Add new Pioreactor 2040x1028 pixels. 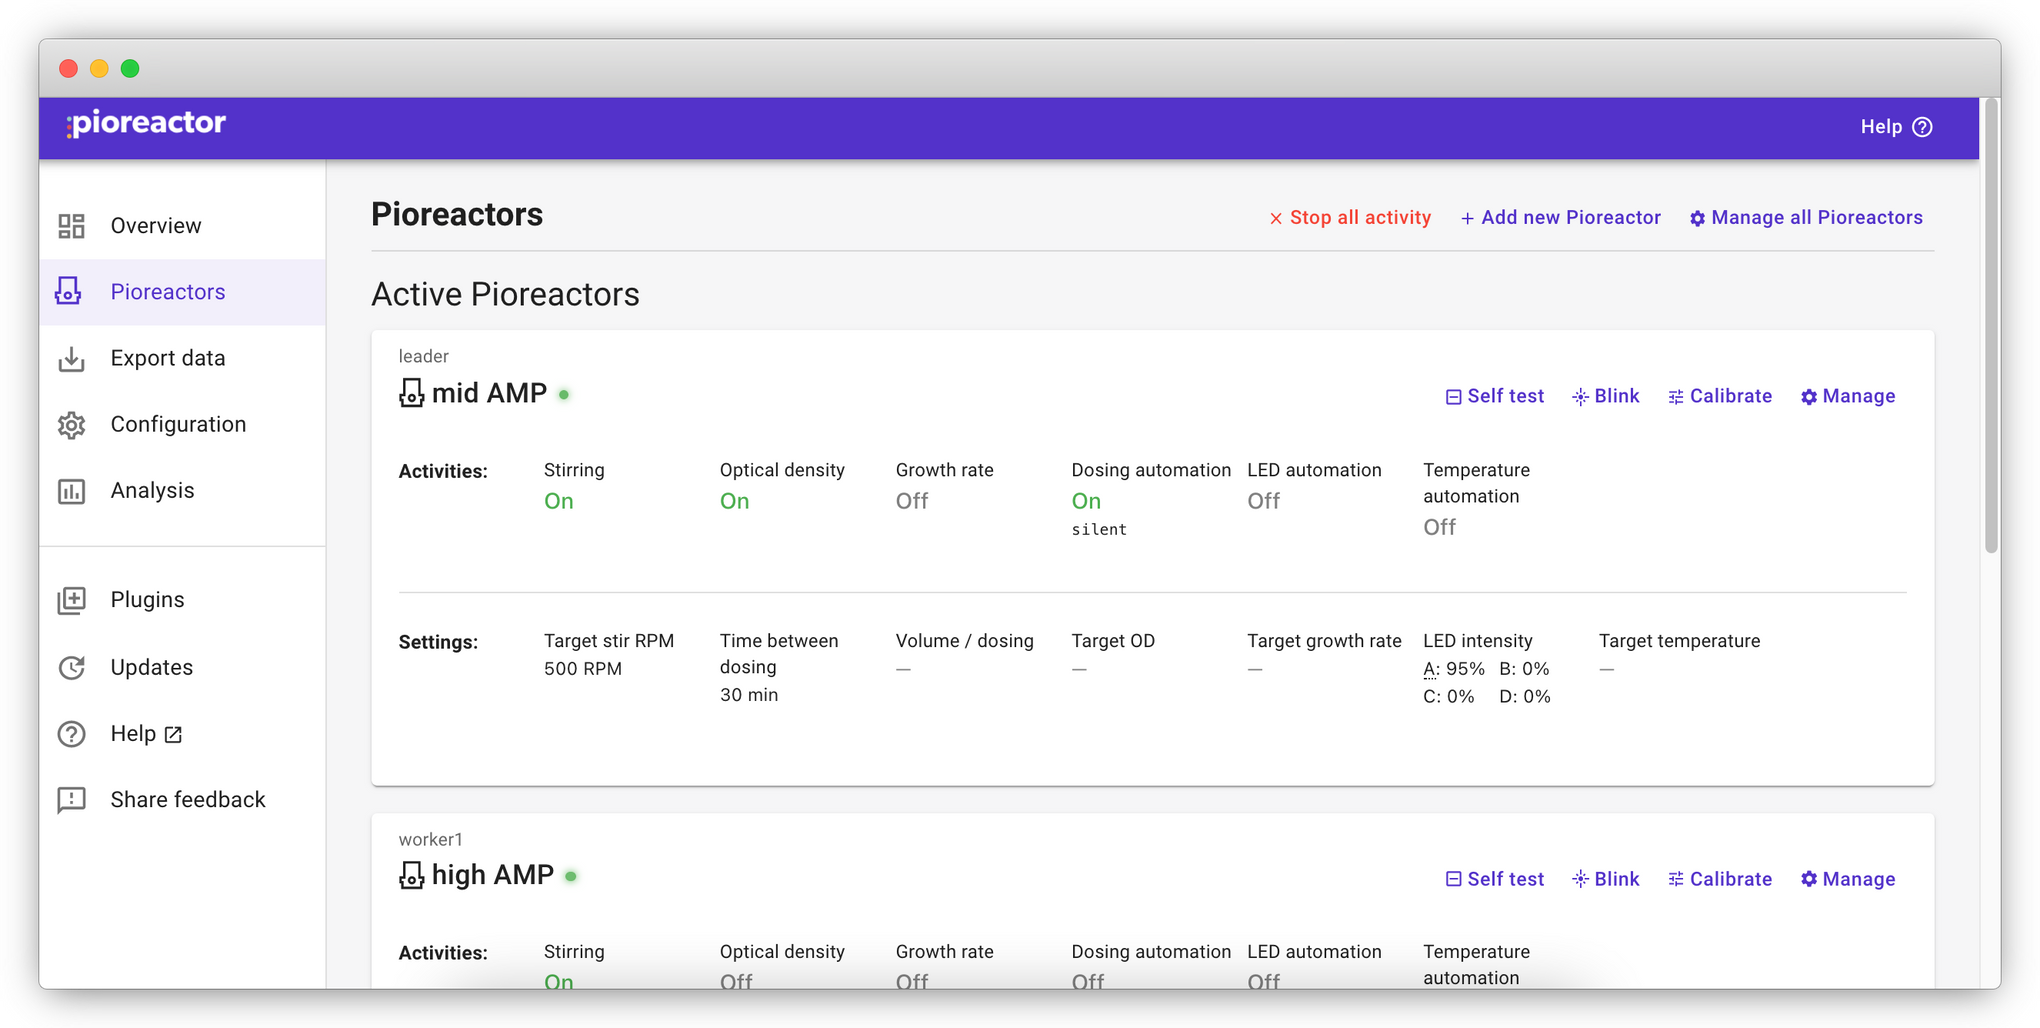click(1560, 218)
